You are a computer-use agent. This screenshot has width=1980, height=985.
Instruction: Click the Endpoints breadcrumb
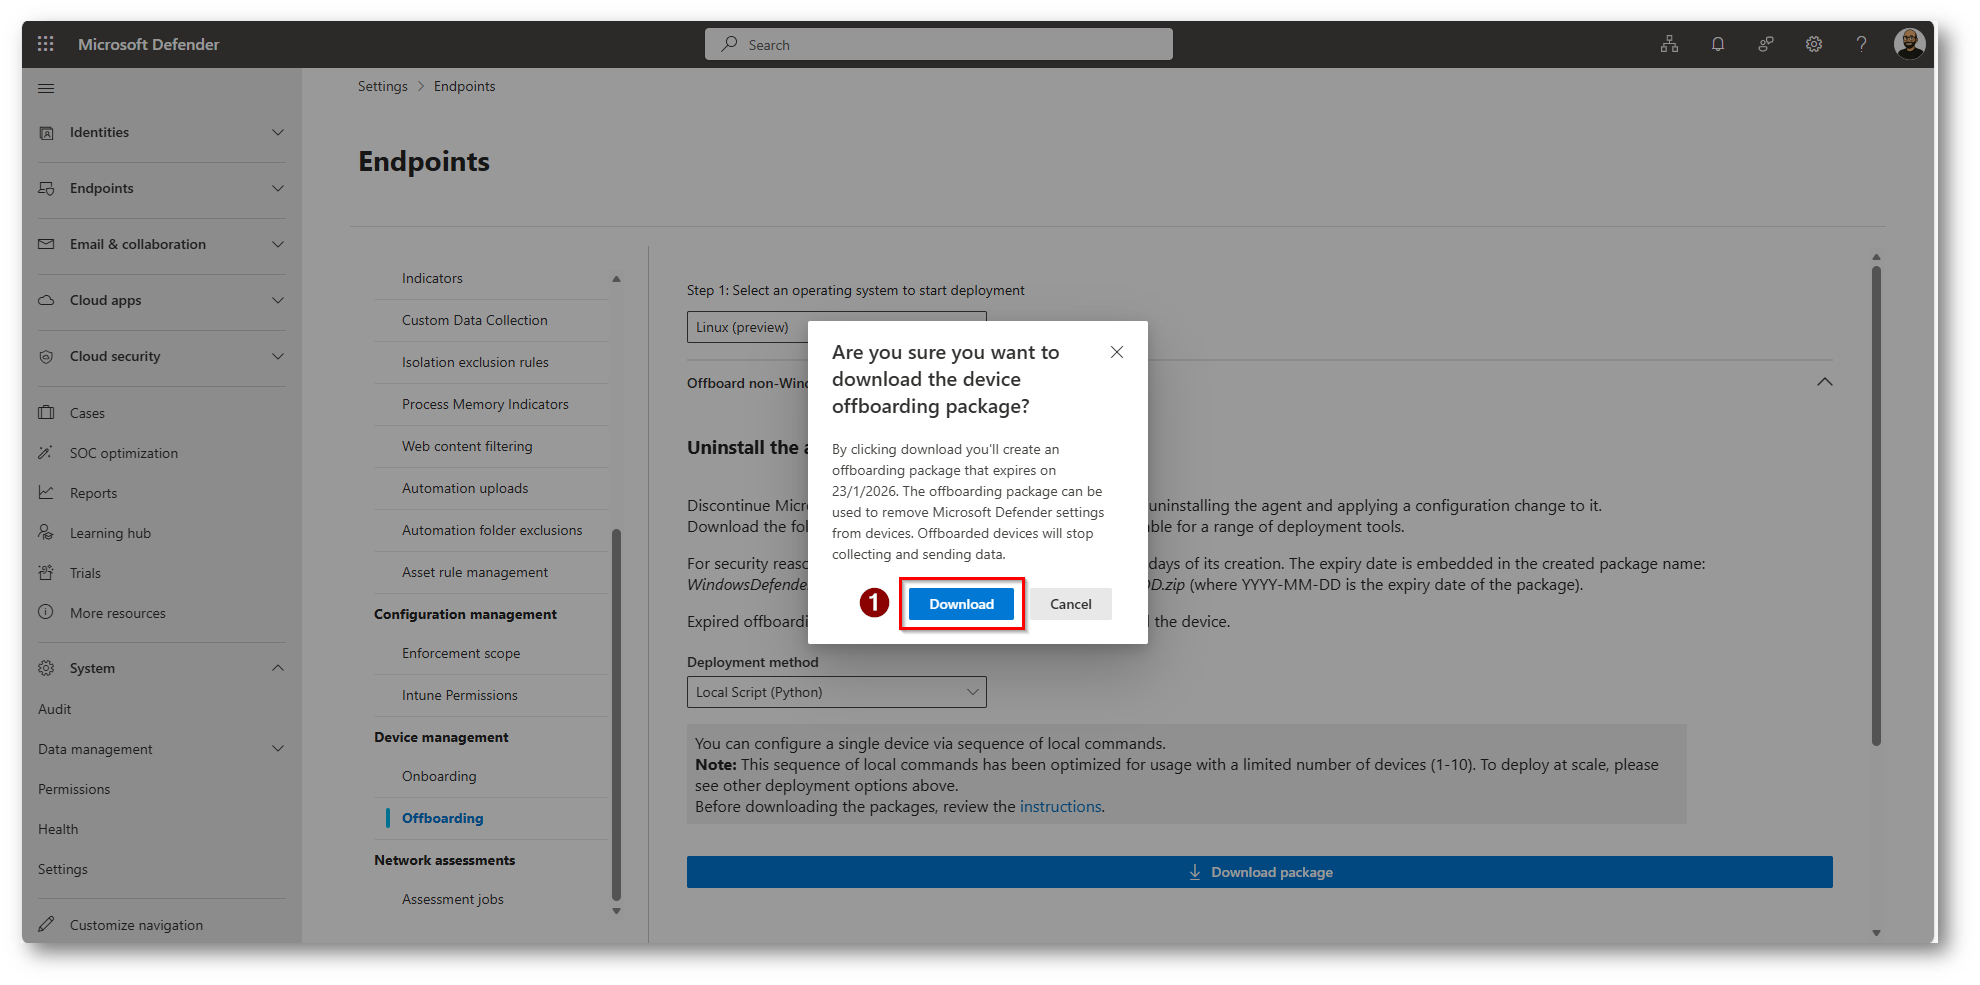(x=465, y=86)
